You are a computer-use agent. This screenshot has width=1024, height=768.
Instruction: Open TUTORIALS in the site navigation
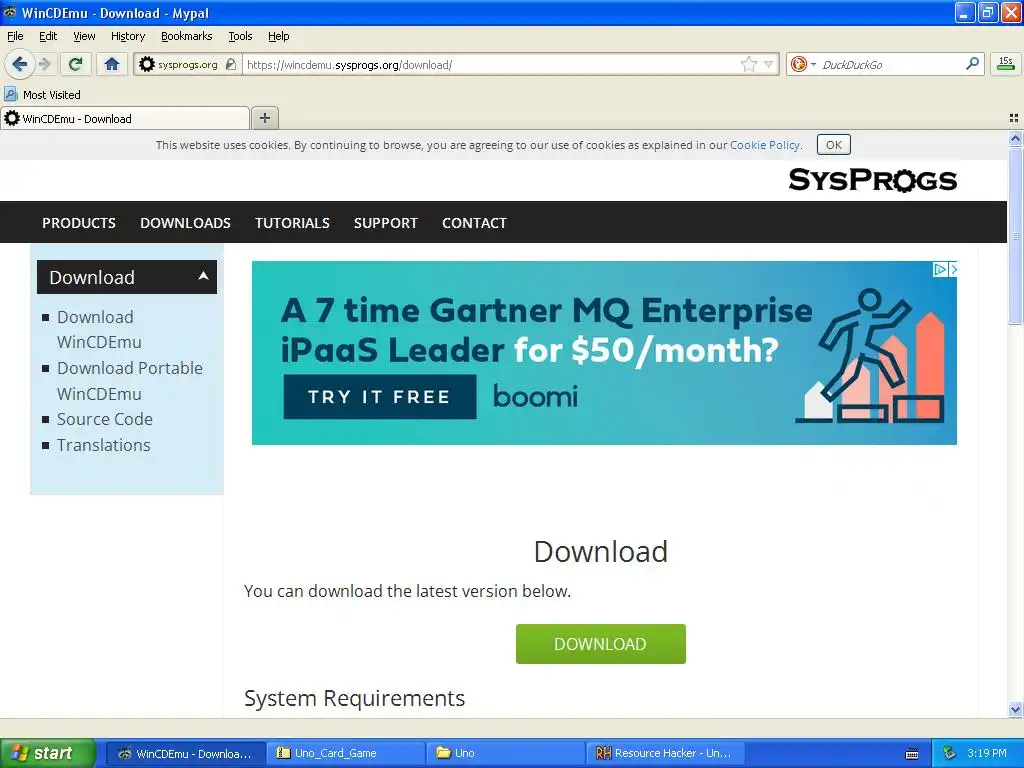click(x=292, y=223)
